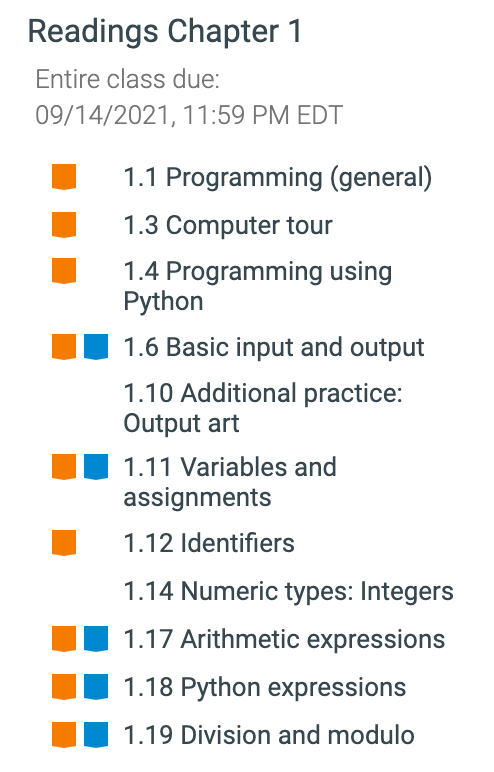Click the Readings Chapter 1 heading
Screen dimensions: 494x772
[165, 32]
